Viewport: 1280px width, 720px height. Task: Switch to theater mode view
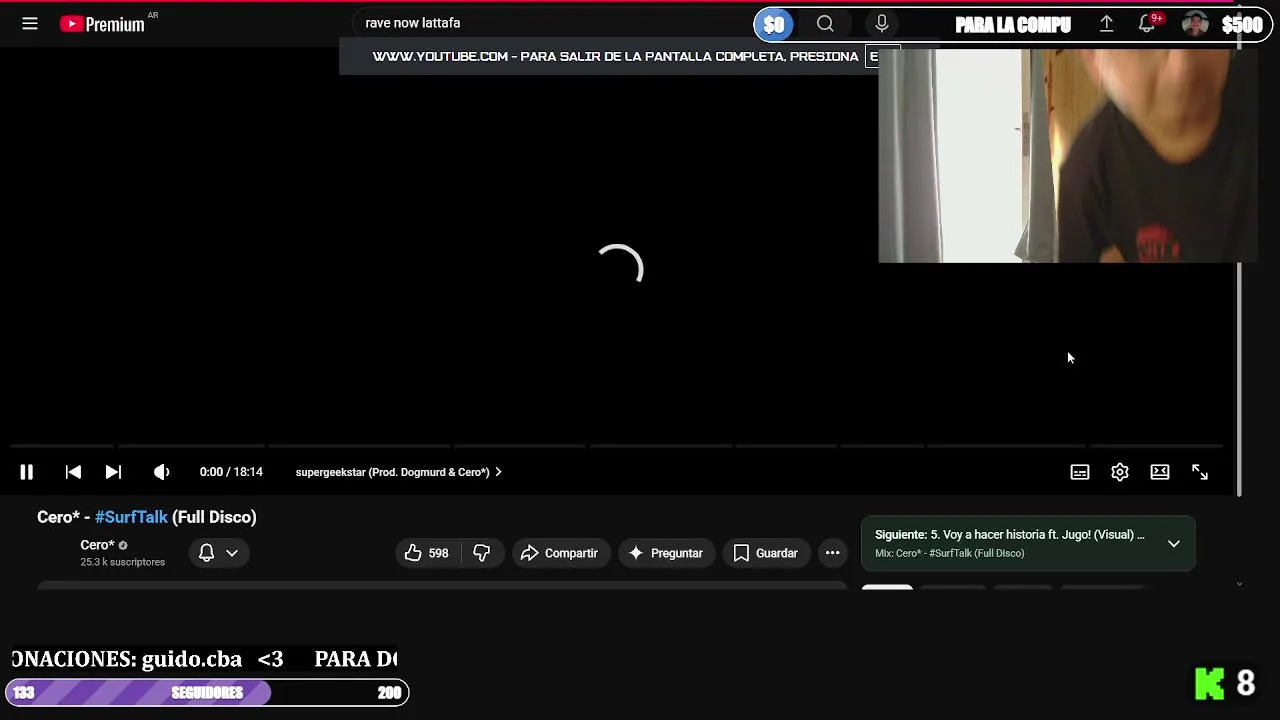[1160, 472]
